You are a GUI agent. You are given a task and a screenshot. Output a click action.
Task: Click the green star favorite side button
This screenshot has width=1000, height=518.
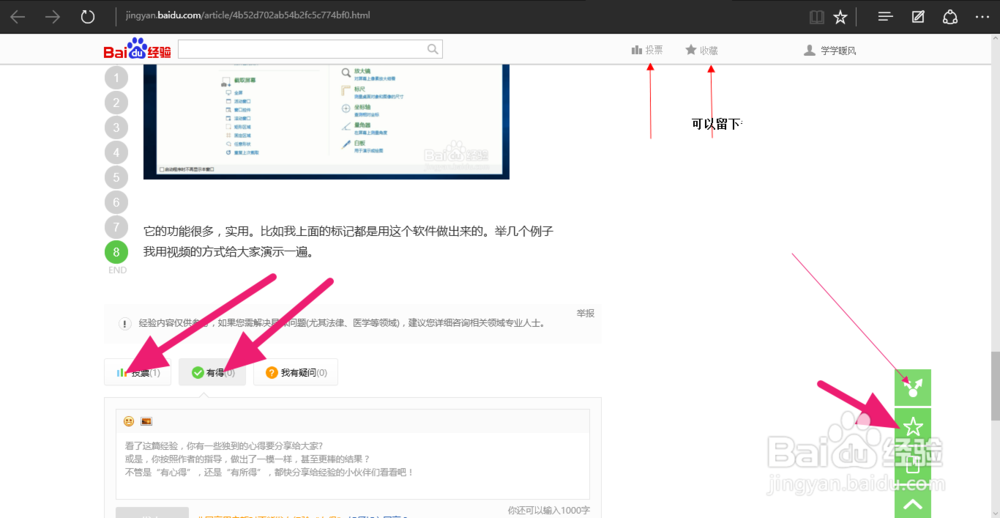(x=913, y=426)
